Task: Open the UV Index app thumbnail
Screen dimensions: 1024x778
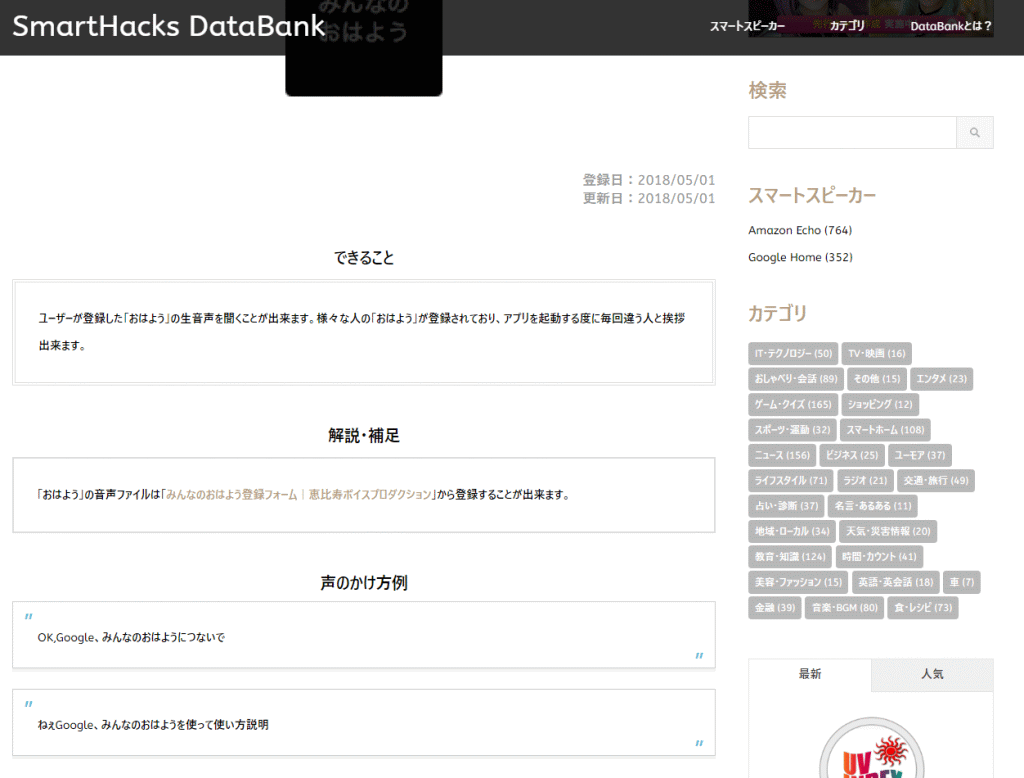Action: [x=871, y=748]
